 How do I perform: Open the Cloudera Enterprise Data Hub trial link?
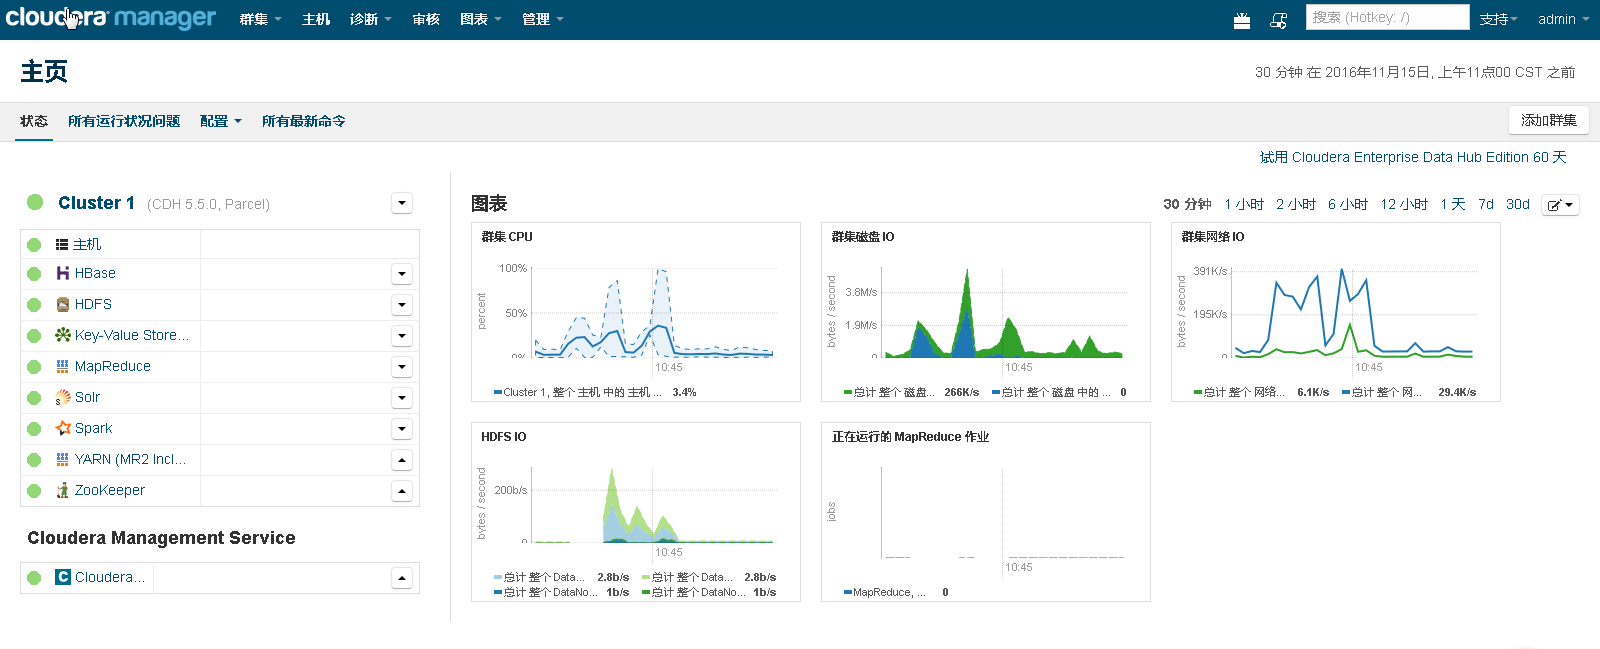coord(1413,157)
